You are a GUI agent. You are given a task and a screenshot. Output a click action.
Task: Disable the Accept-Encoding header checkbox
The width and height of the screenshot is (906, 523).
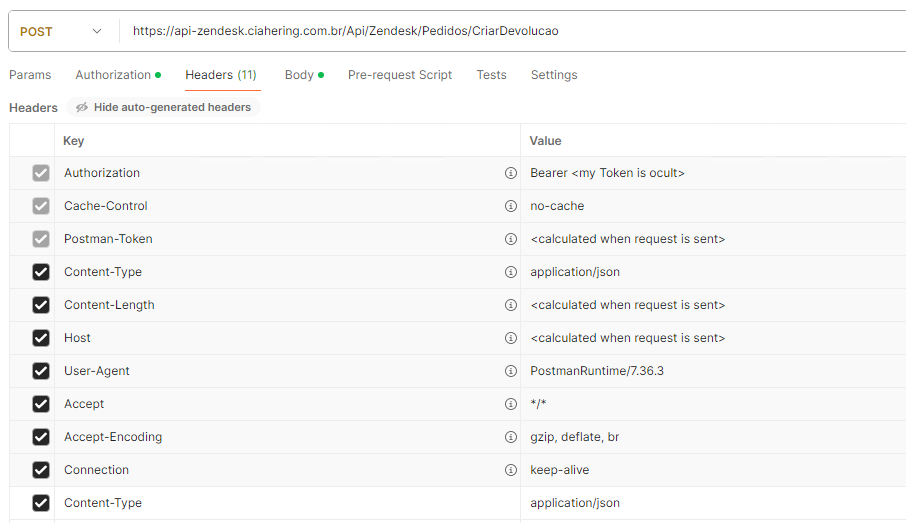click(x=41, y=437)
